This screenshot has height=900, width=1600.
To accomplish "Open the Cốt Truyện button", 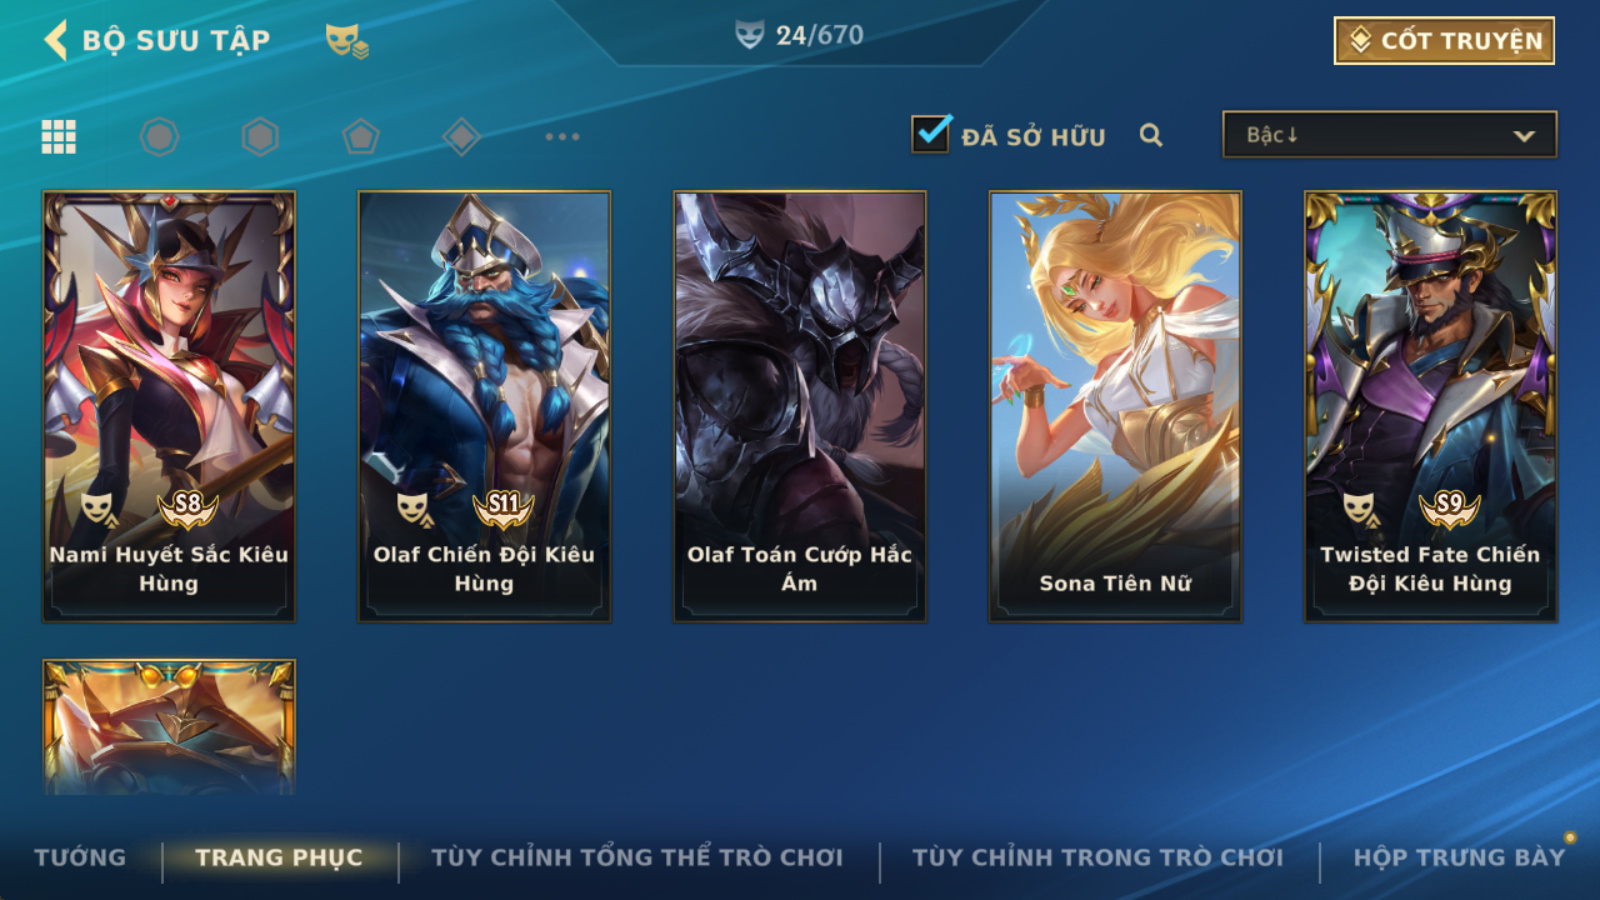I will click(x=1444, y=41).
